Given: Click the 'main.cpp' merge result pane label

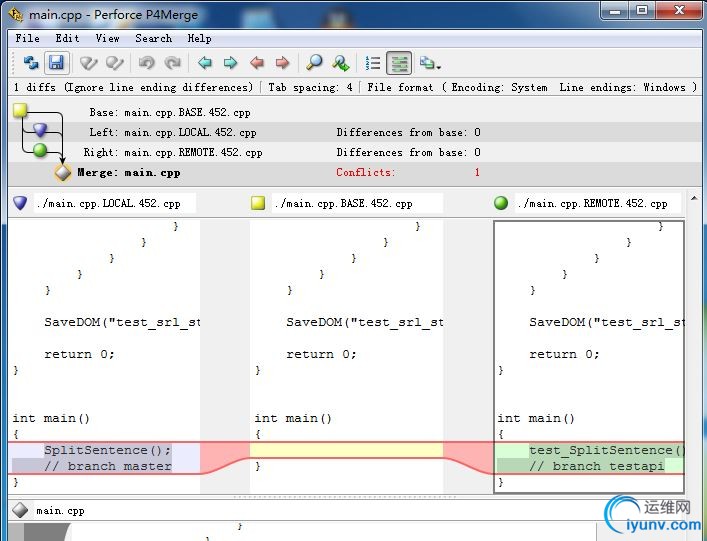Looking at the screenshot, I should click(x=60, y=511).
